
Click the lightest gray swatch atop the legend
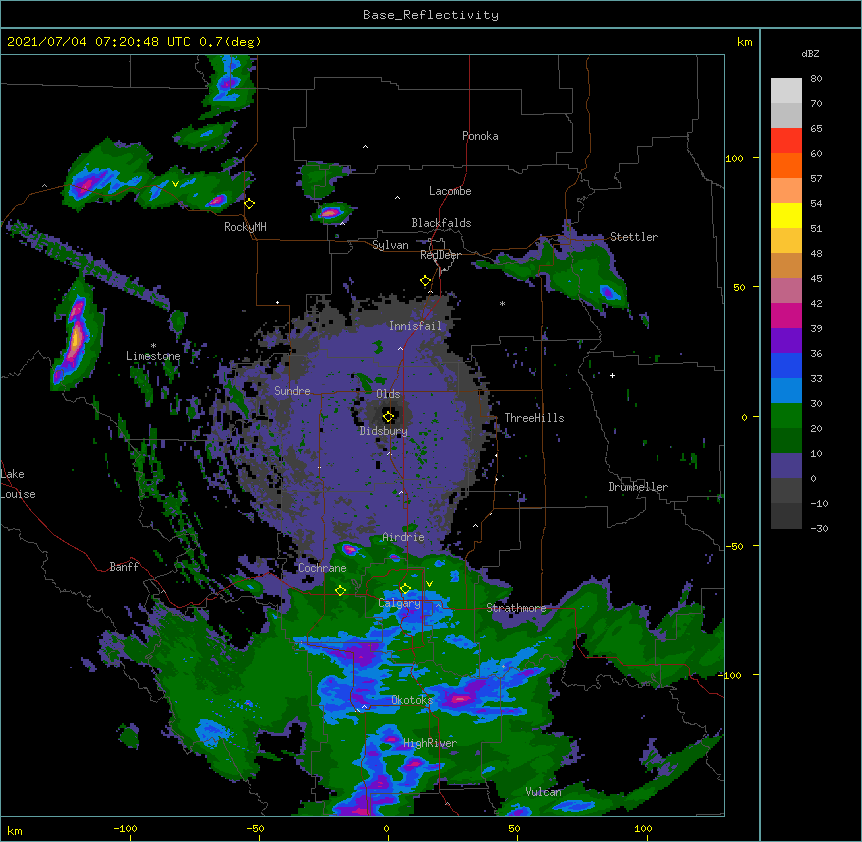click(786, 90)
